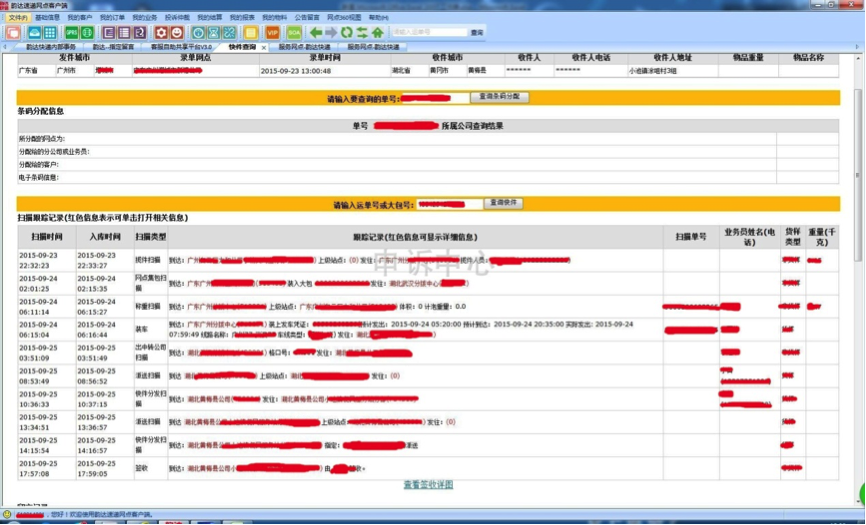The image size is (866, 525).
Task: Click the green SOA icon
Action: [x=294, y=33]
